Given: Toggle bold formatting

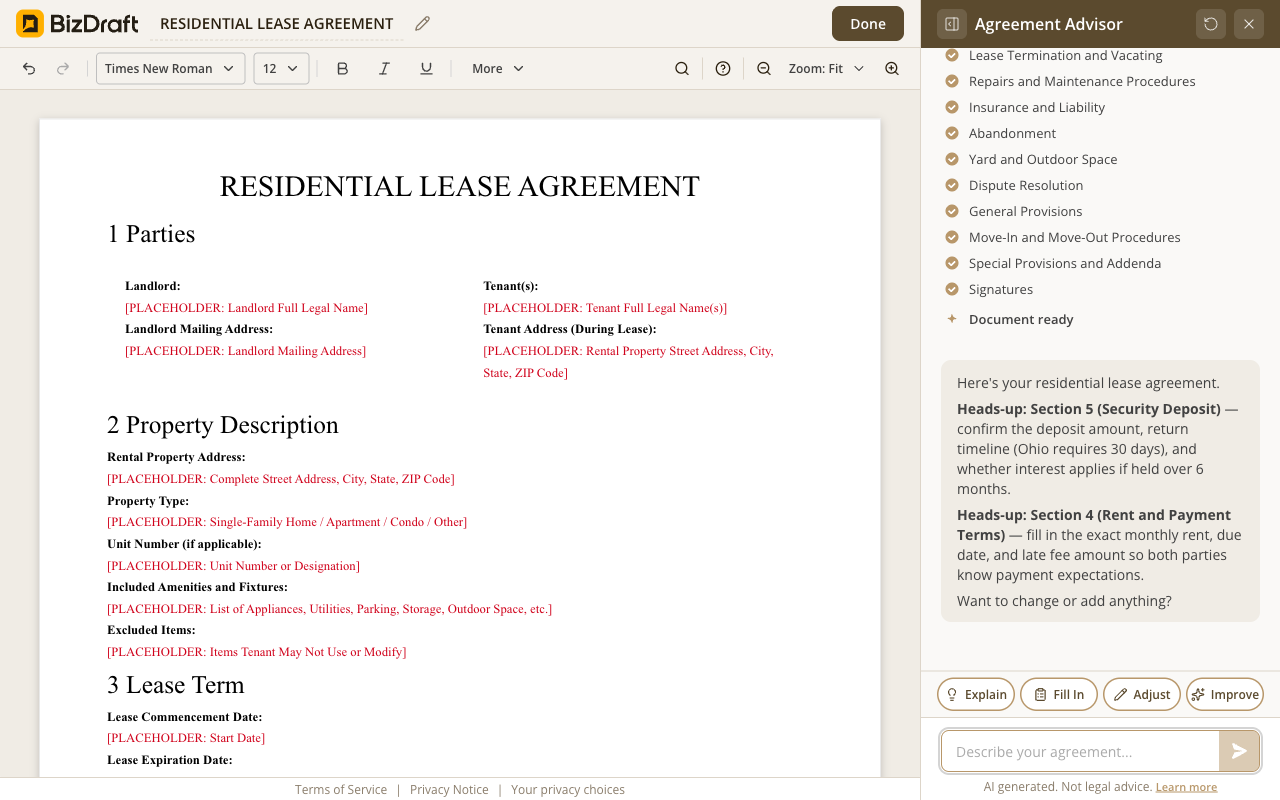Looking at the screenshot, I should point(342,68).
